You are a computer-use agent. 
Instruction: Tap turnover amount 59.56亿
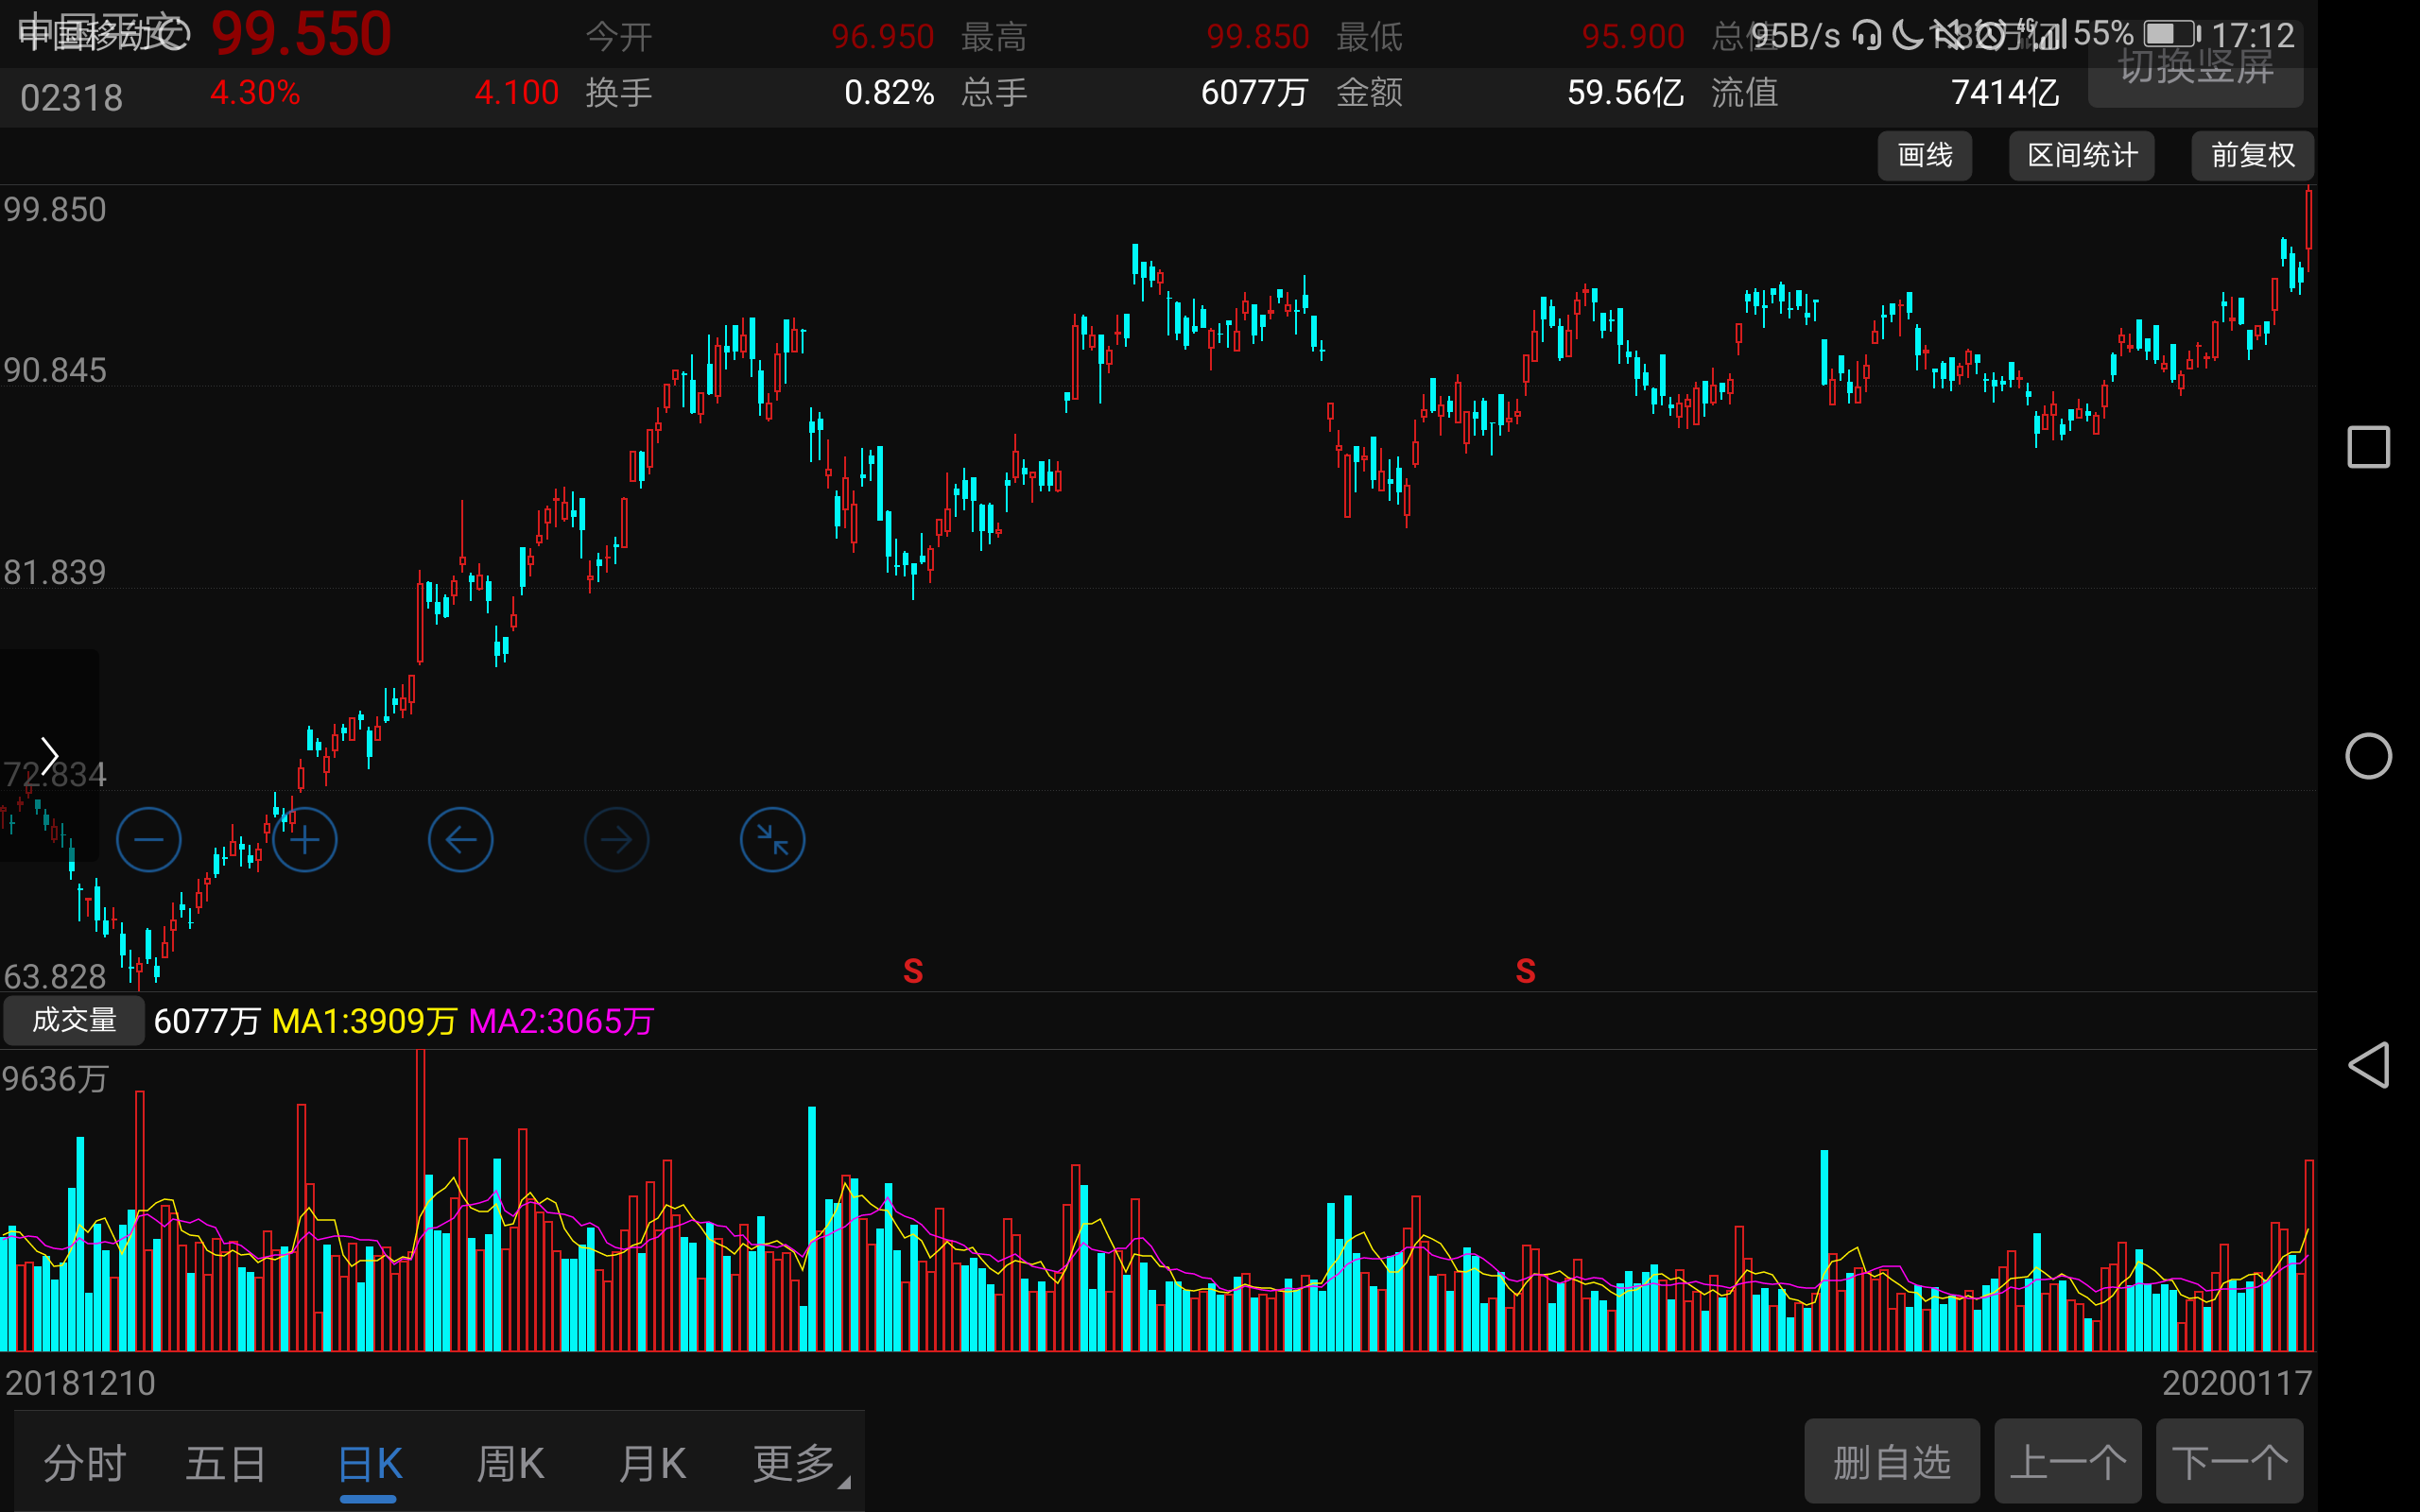[1625, 93]
